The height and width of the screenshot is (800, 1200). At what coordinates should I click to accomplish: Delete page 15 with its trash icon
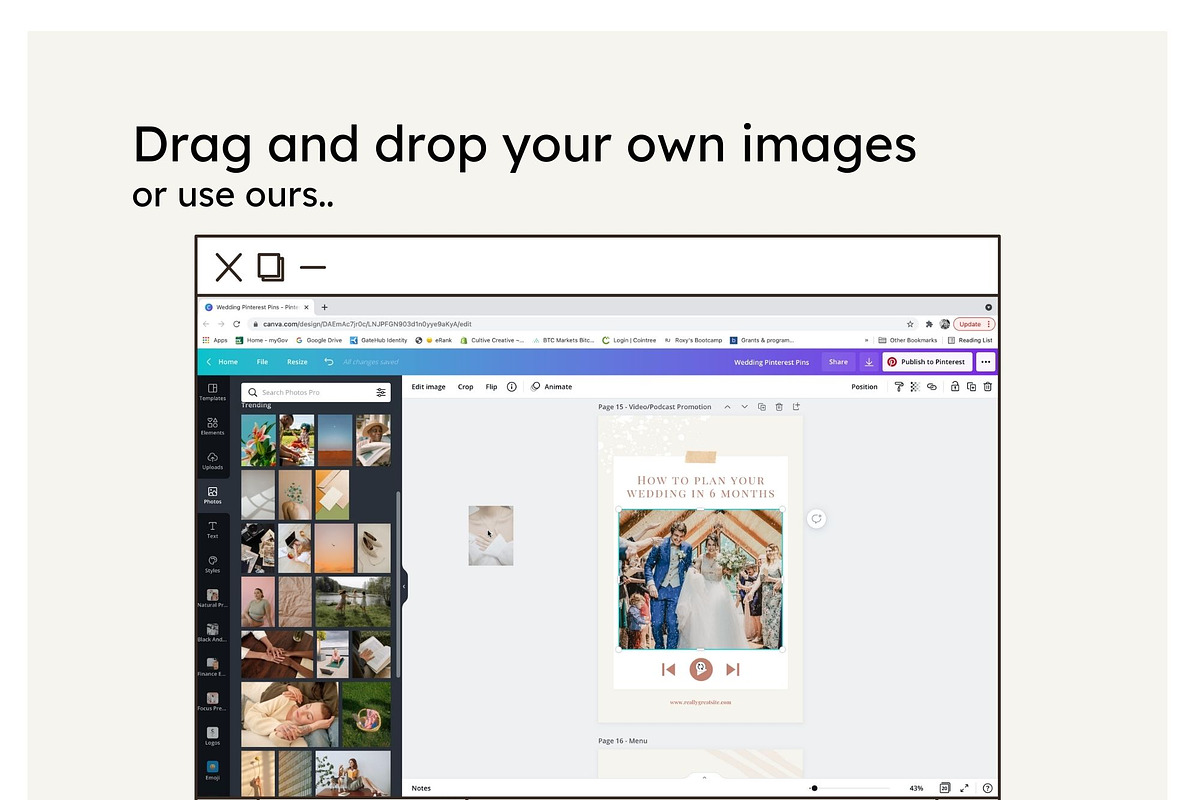coord(779,407)
